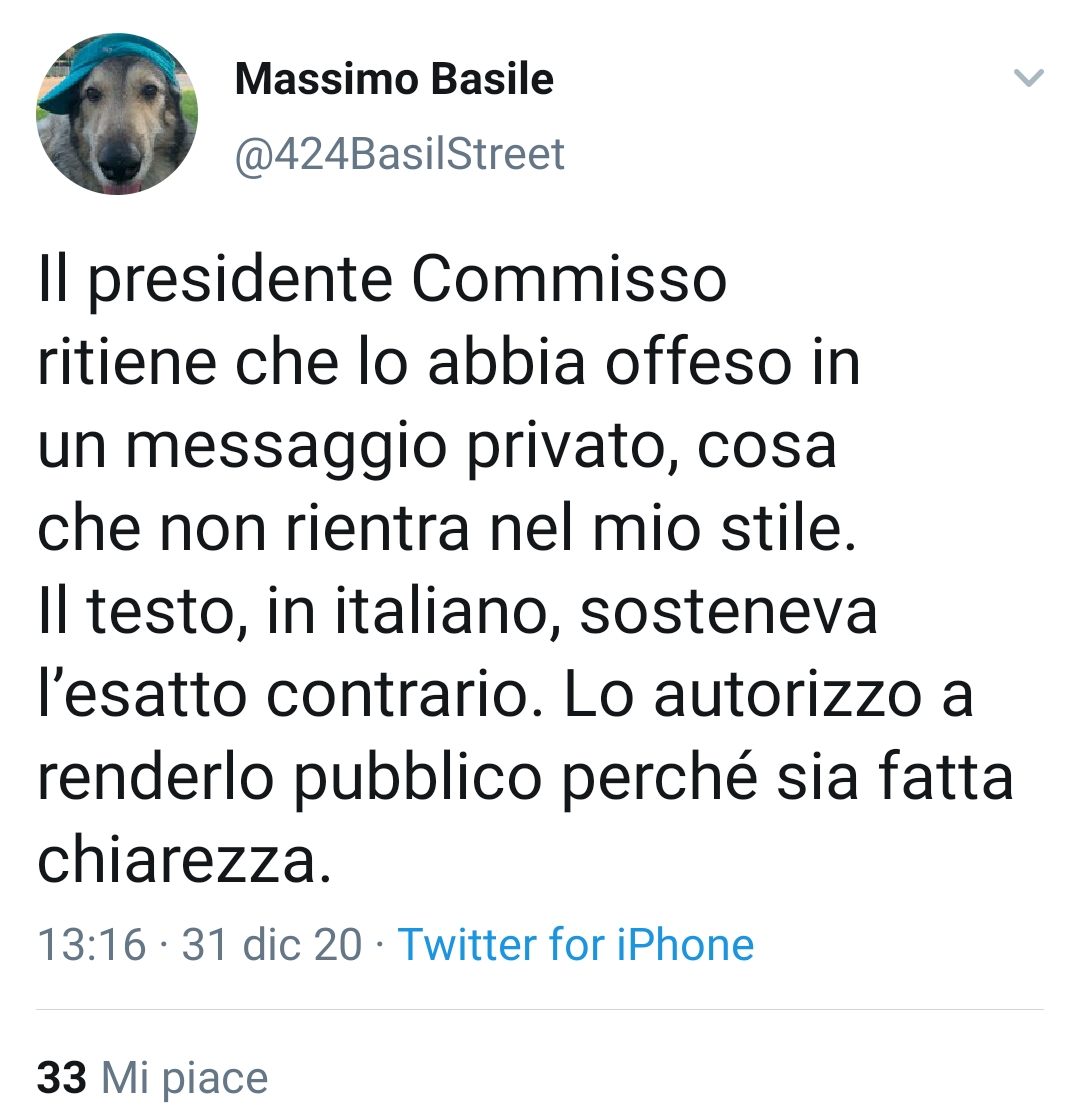The image size is (1080, 1115).
Task: Click the blue dot before Twitter for iPhone
Action: [x=378, y=944]
